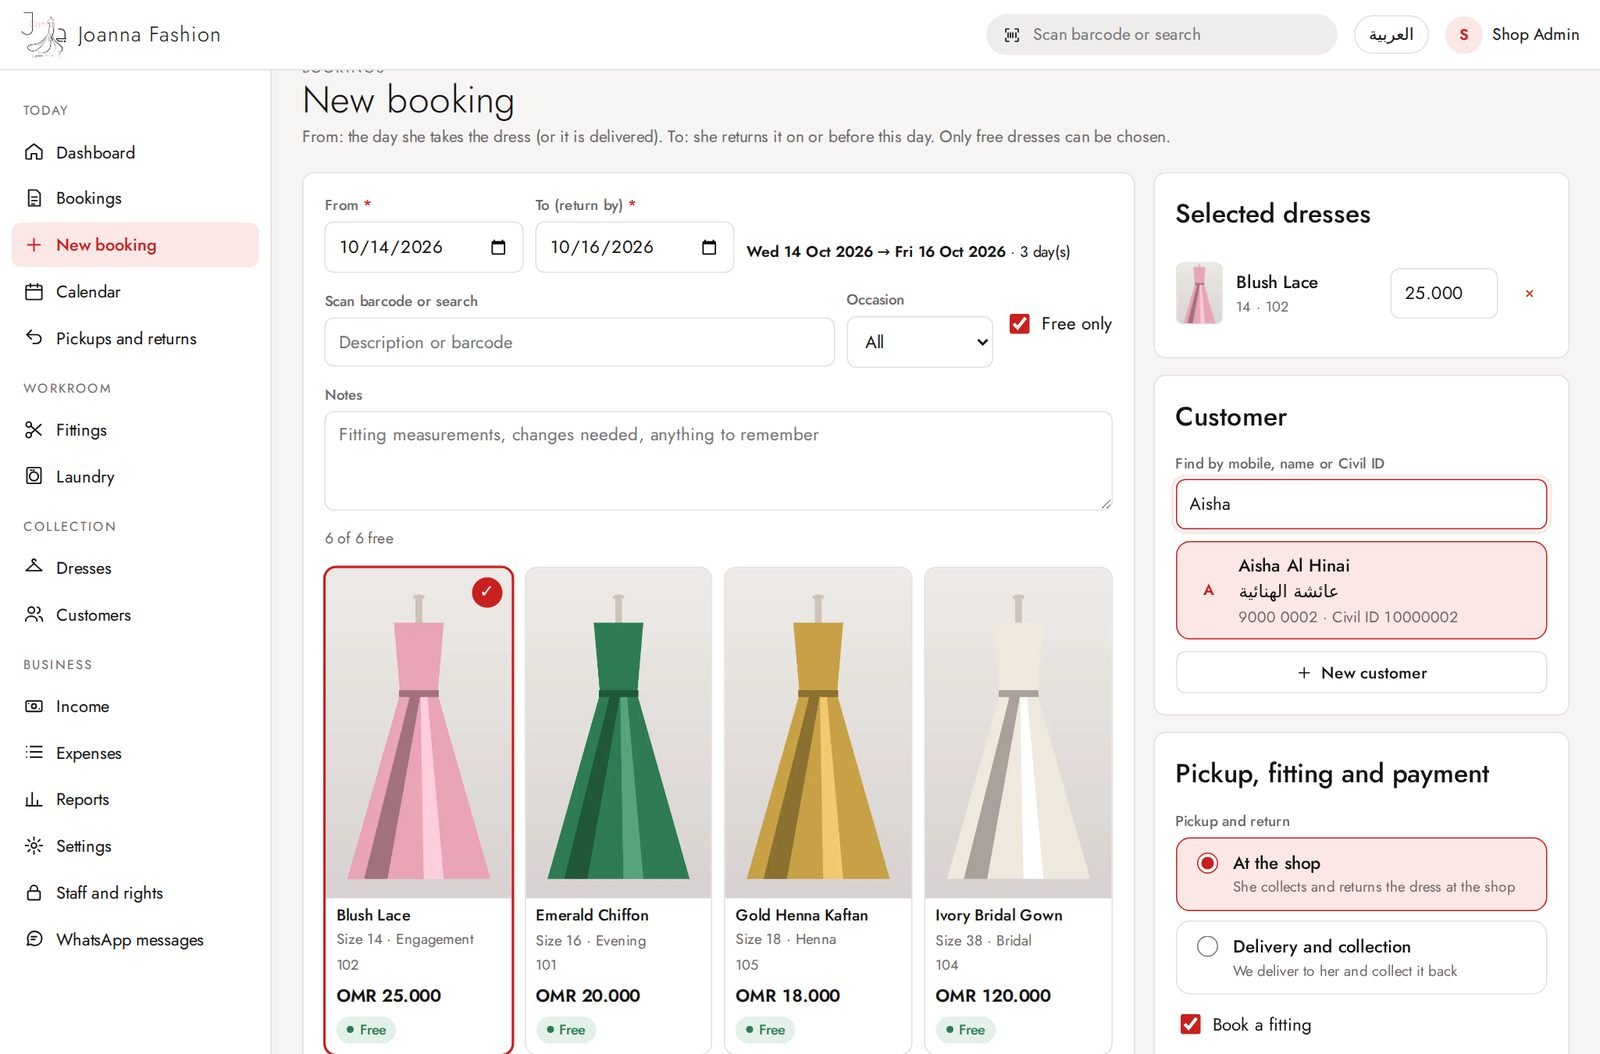Click the customer search field containing Aisha
The height and width of the screenshot is (1054, 1600).
click(1361, 504)
